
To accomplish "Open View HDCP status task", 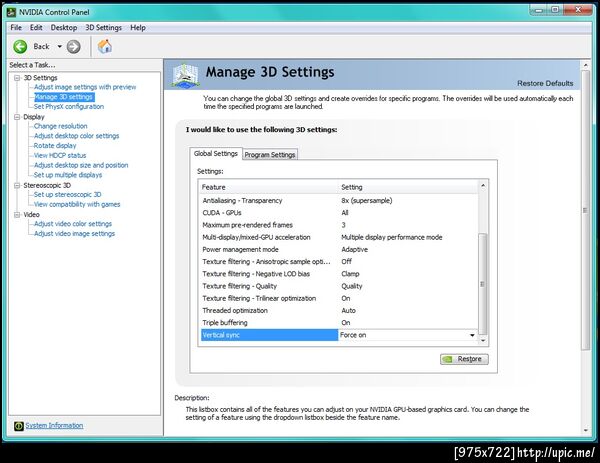I will 60,155.
